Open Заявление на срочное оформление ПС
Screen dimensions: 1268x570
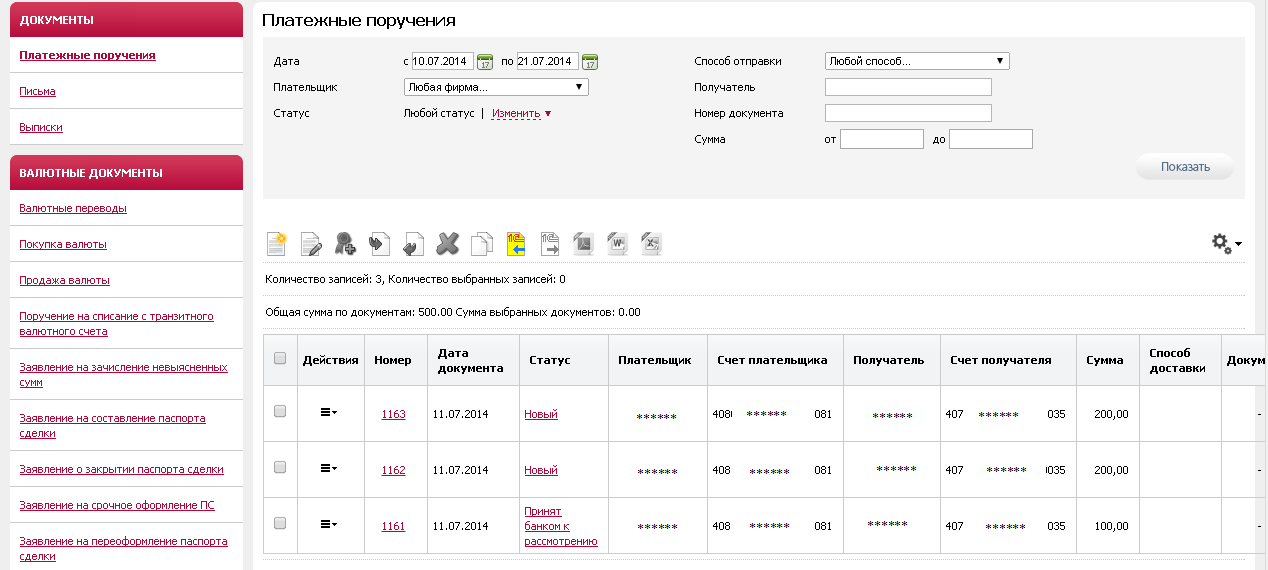coord(117,505)
